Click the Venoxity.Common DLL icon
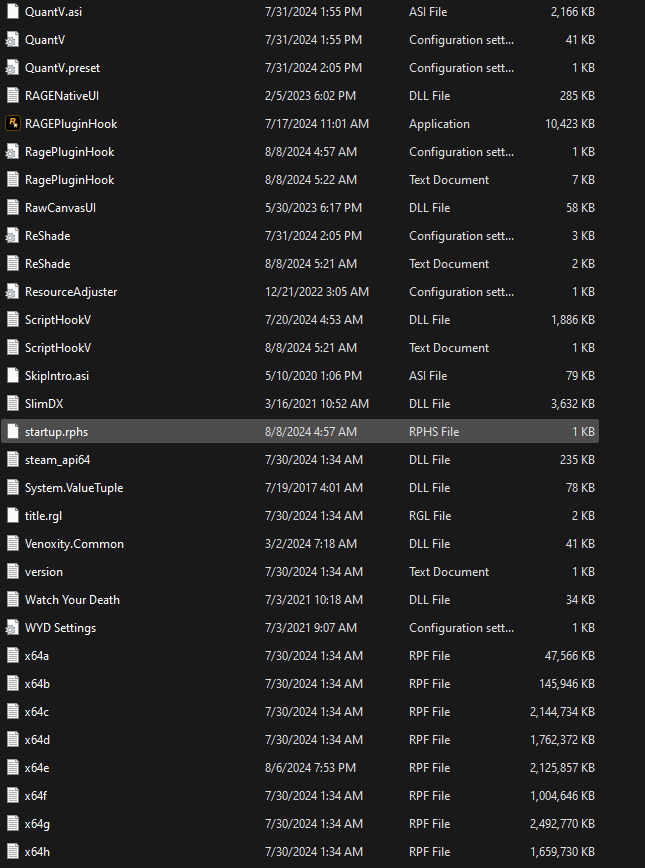645x868 pixels. [x=13, y=544]
